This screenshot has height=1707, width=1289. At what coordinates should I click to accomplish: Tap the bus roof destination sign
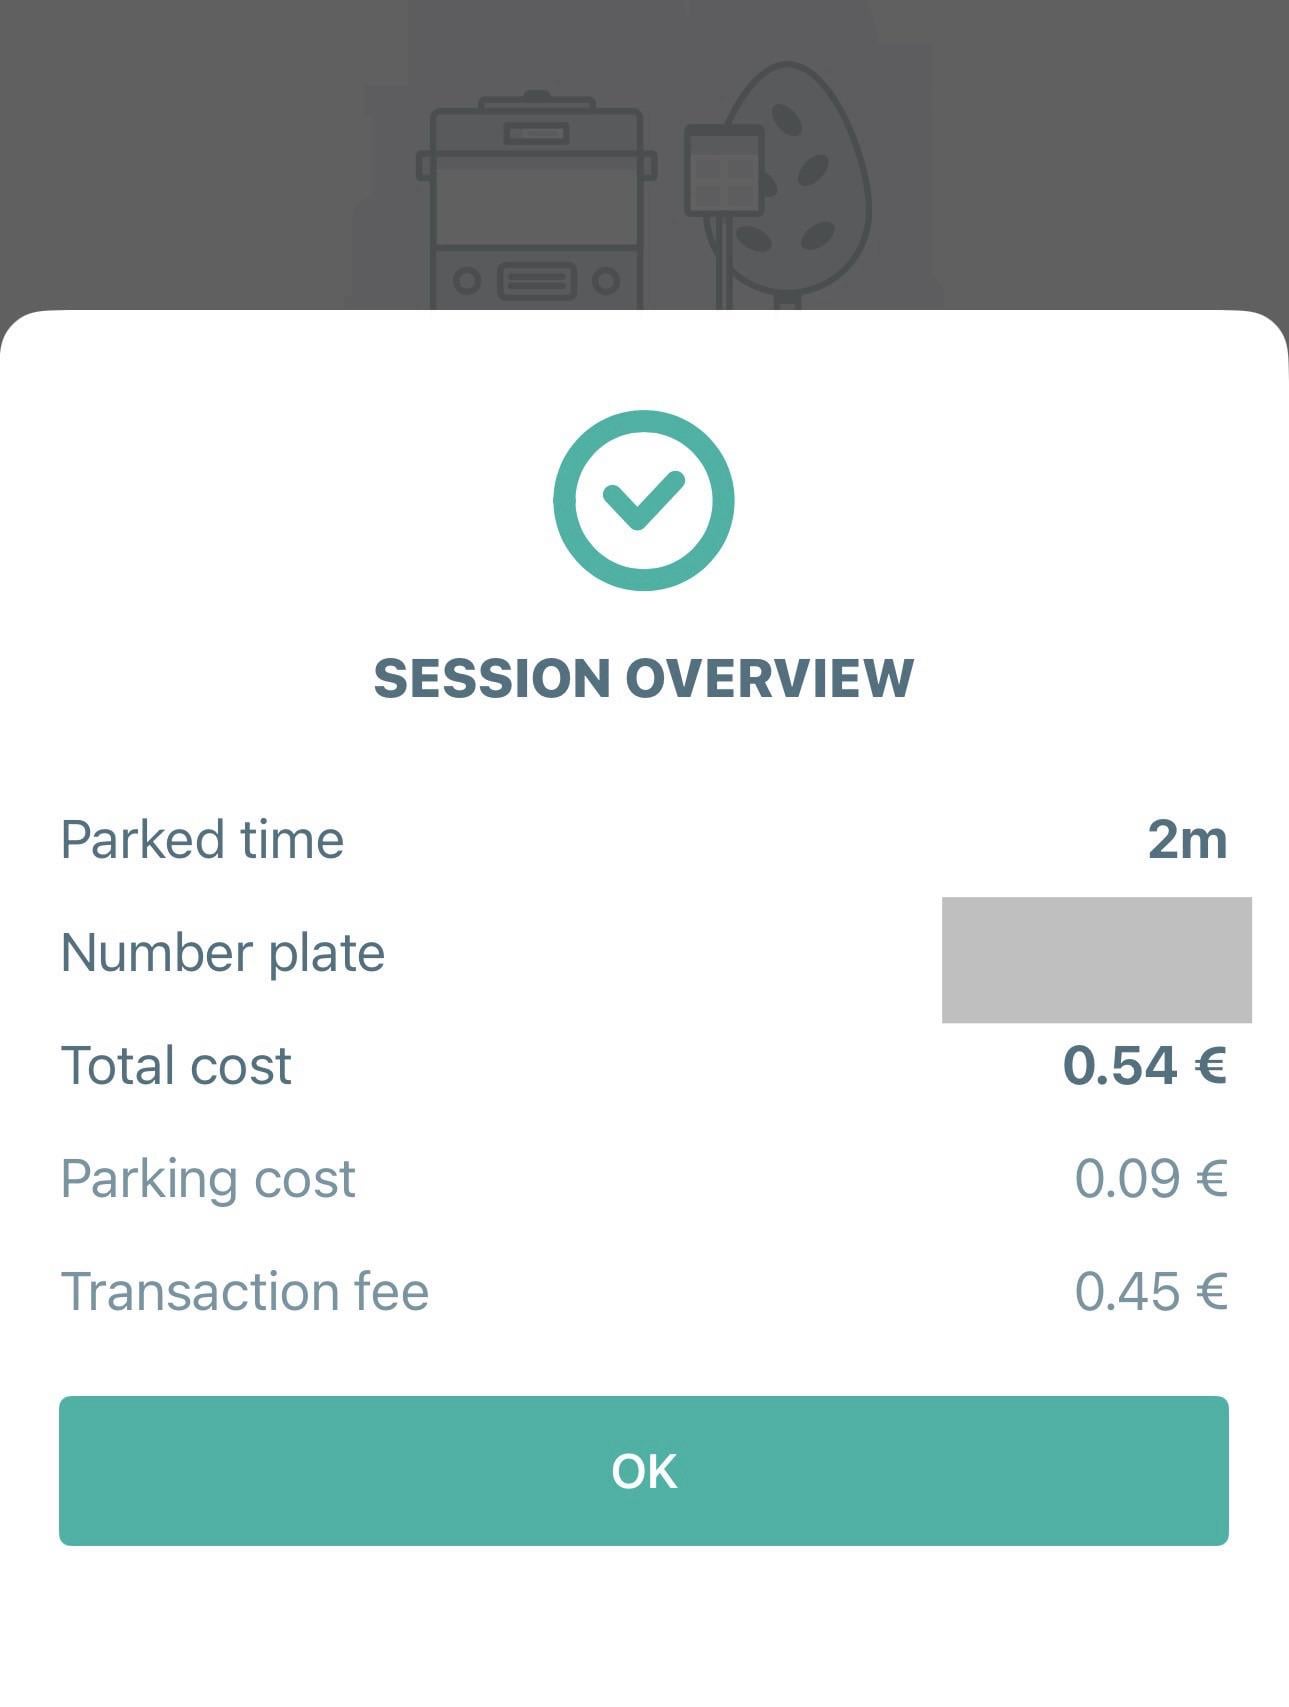537,133
